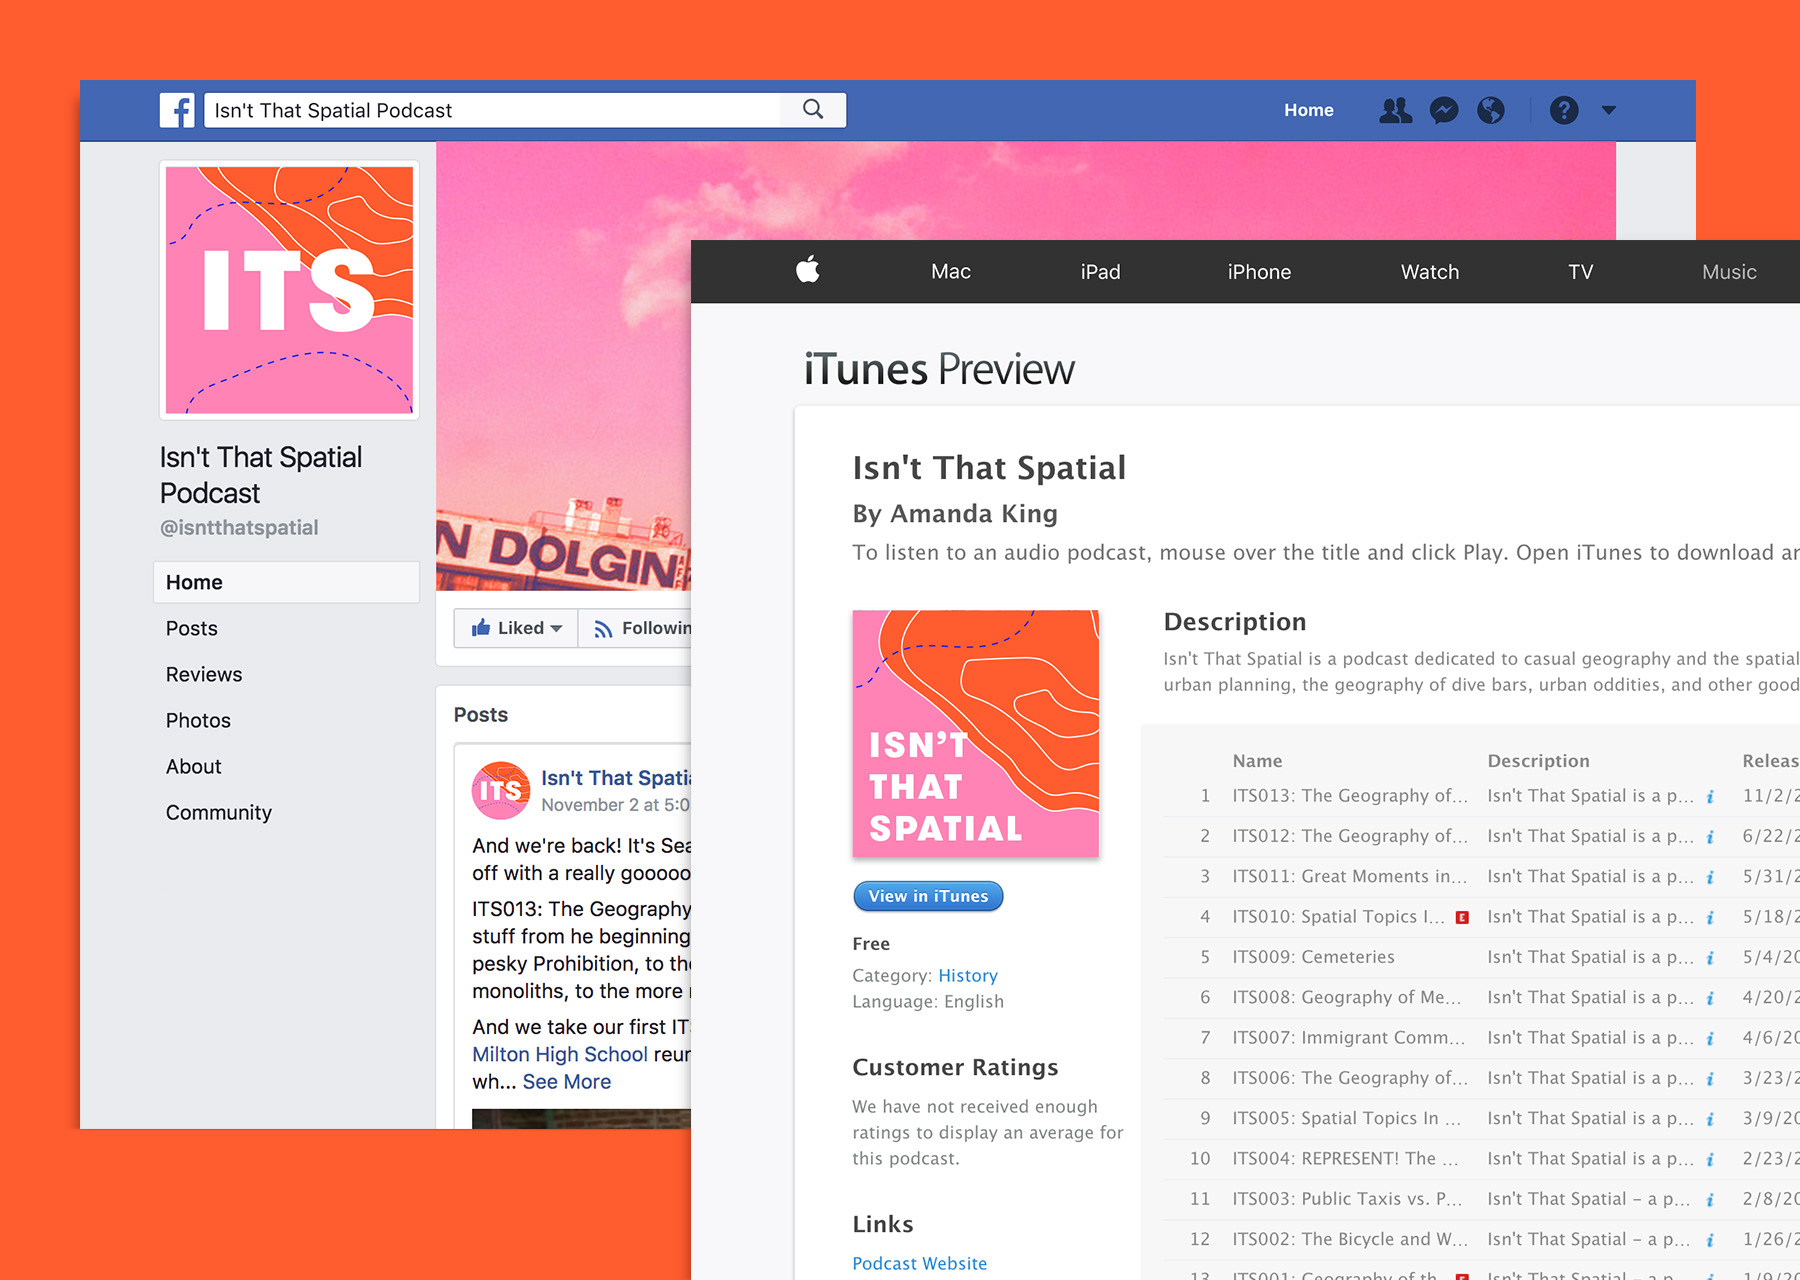
Task: Click explicit badge on ITS010 row
Action: pos(1462,917)
